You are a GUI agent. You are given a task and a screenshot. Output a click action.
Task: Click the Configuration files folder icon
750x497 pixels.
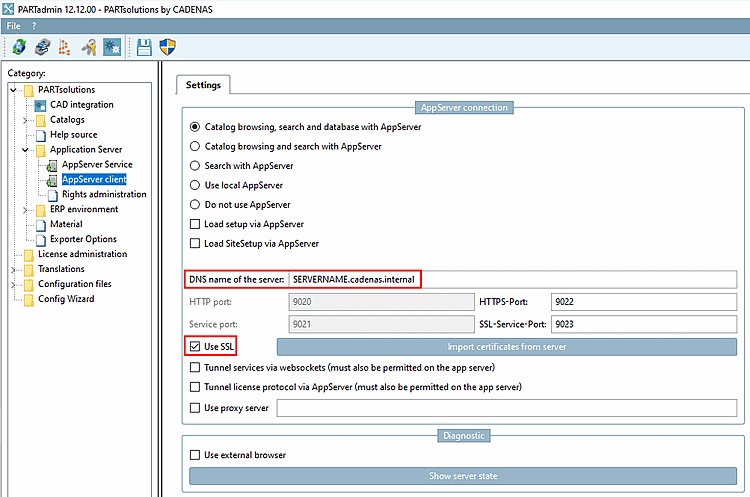pyautogui.click(x=29, y=285)
